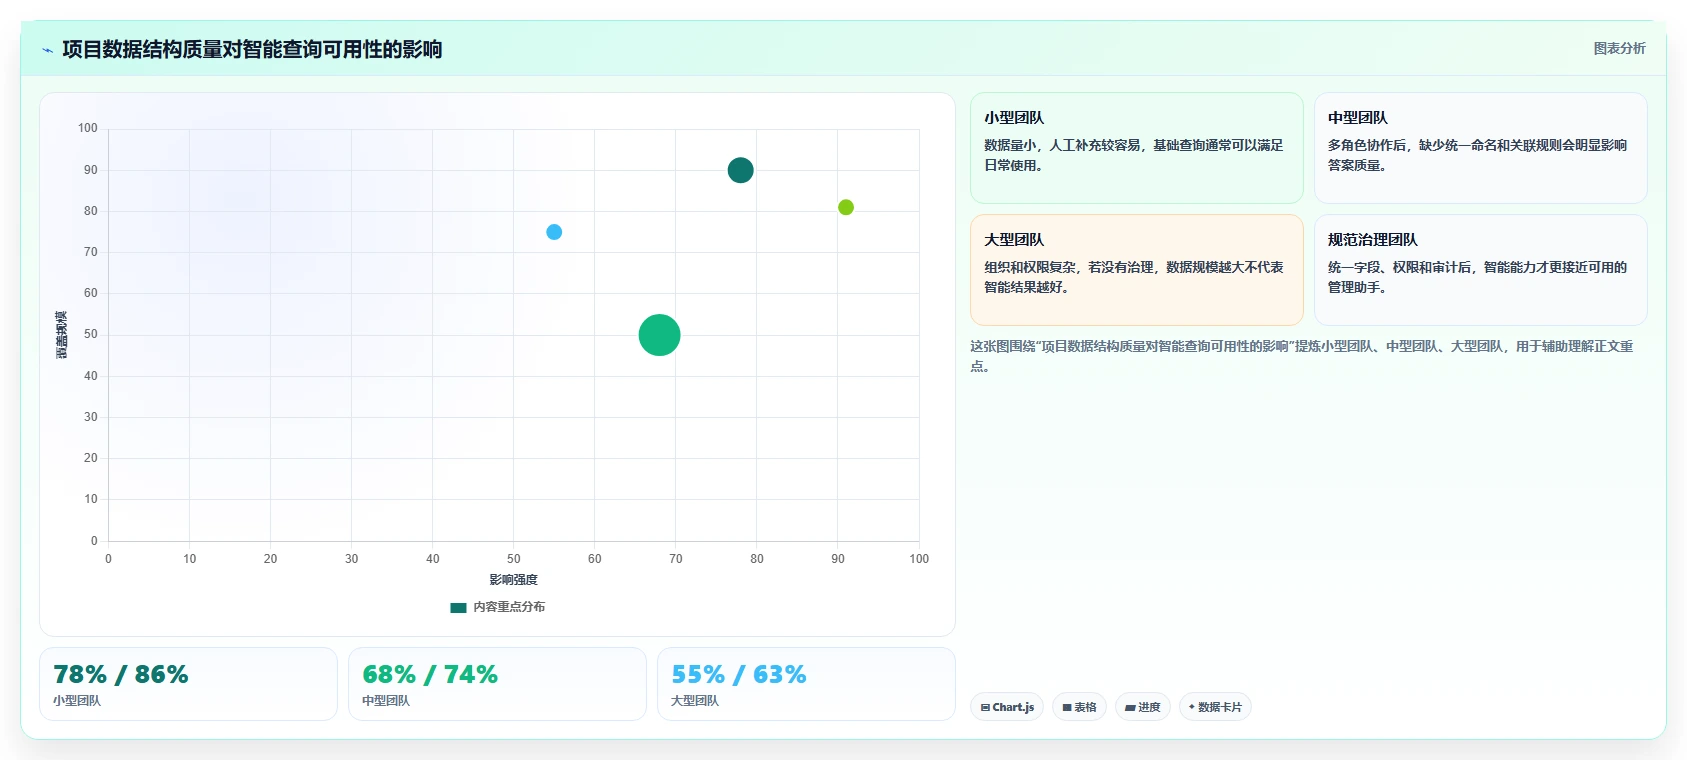Click the 影响强度 x-axis title
1687x760 pixels.
pyautogui.click(x=513, y=580)
